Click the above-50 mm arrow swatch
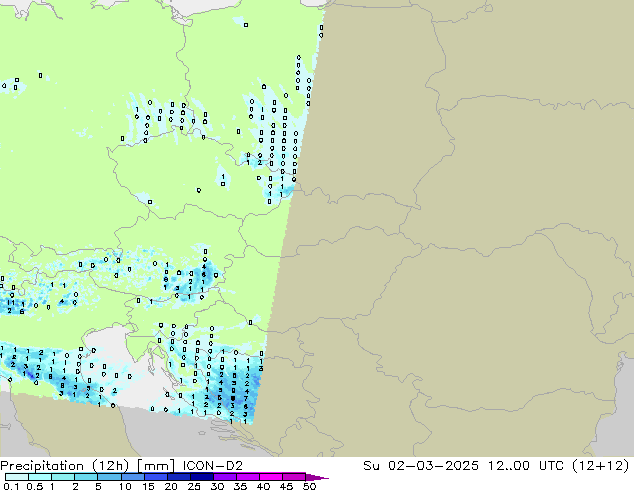 point(317,477)
